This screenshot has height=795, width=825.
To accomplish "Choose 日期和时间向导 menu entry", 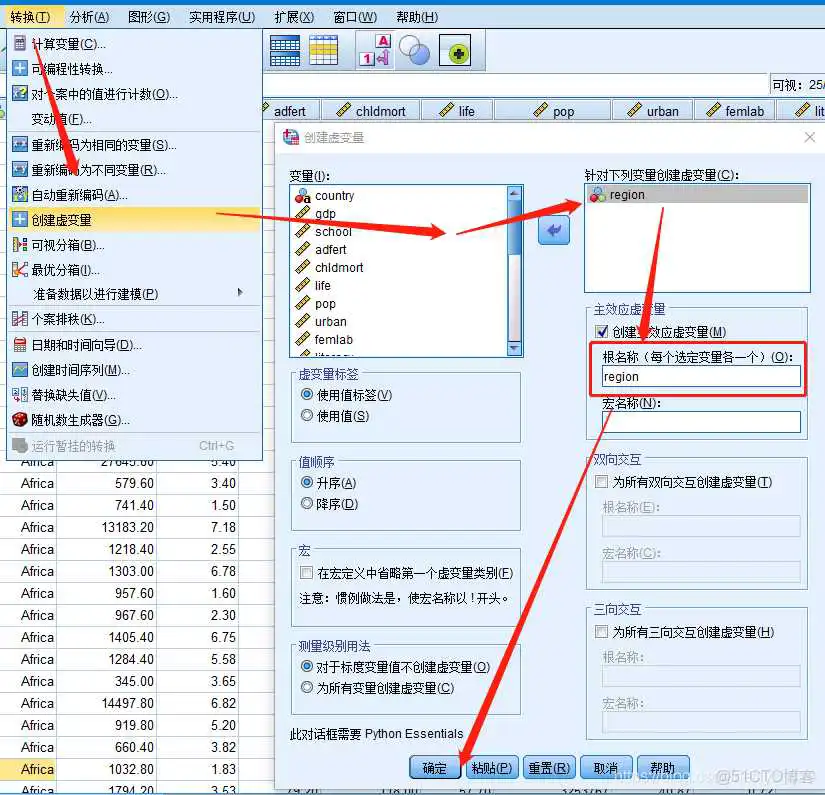I will pos(135,345).
